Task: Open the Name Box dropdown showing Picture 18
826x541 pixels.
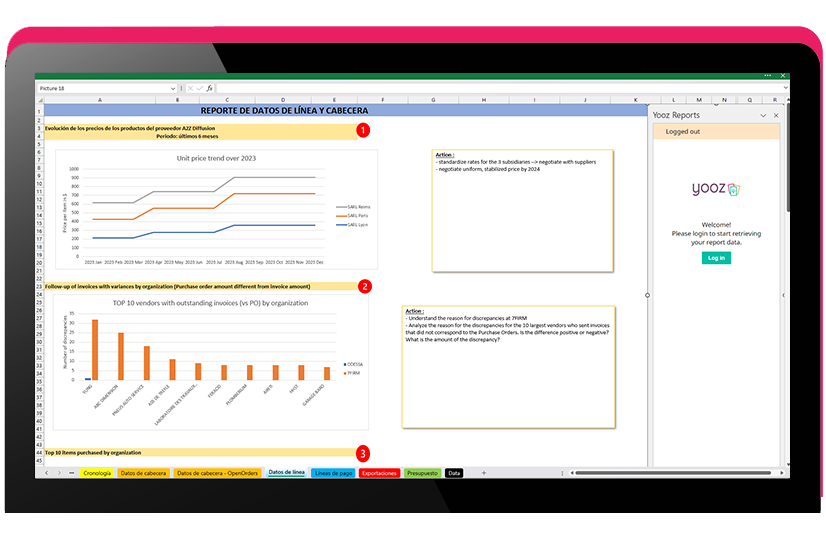Action: click(173, 88)
